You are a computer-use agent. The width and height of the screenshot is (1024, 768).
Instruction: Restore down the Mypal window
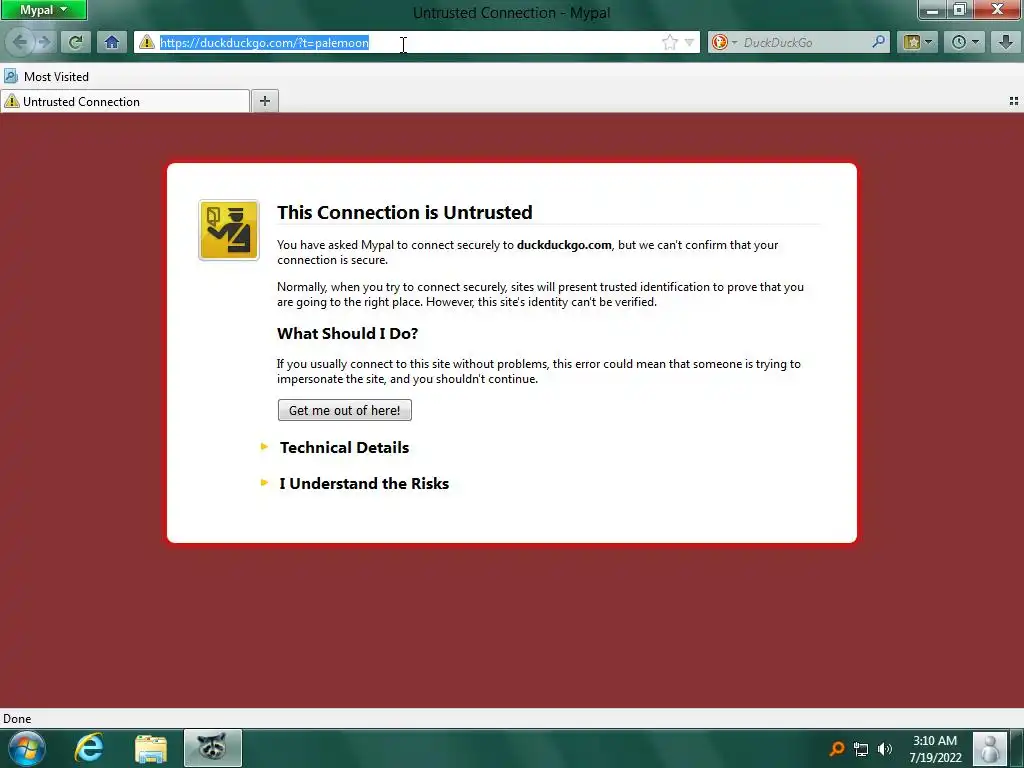coord(960,10)
